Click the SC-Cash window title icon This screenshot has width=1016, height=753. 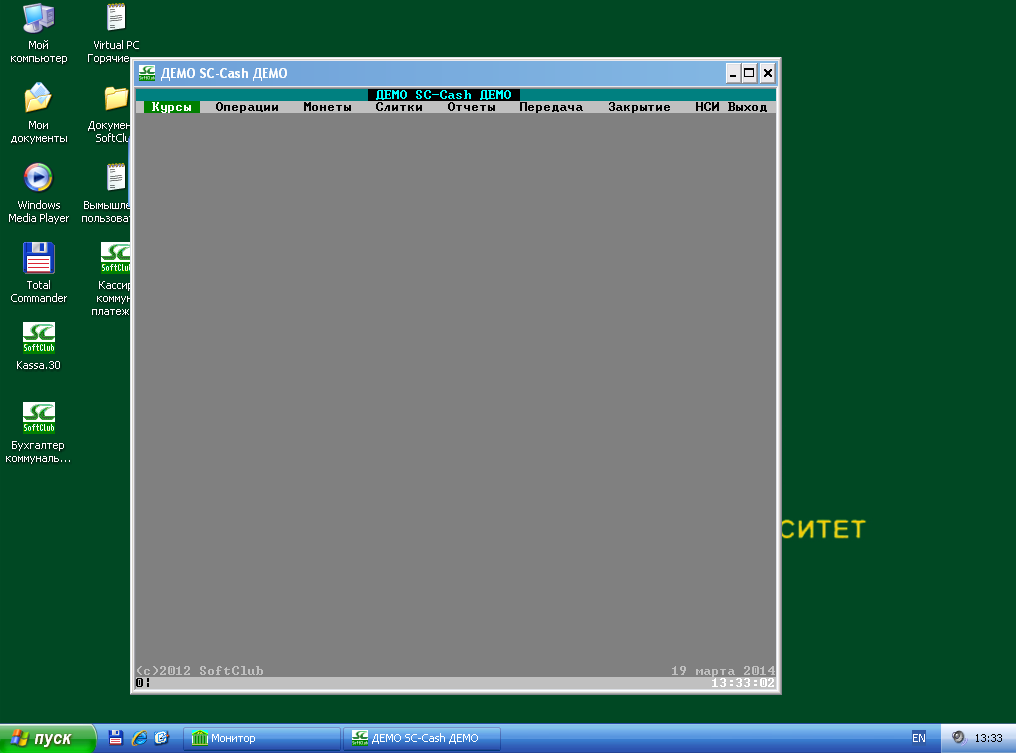147,73
